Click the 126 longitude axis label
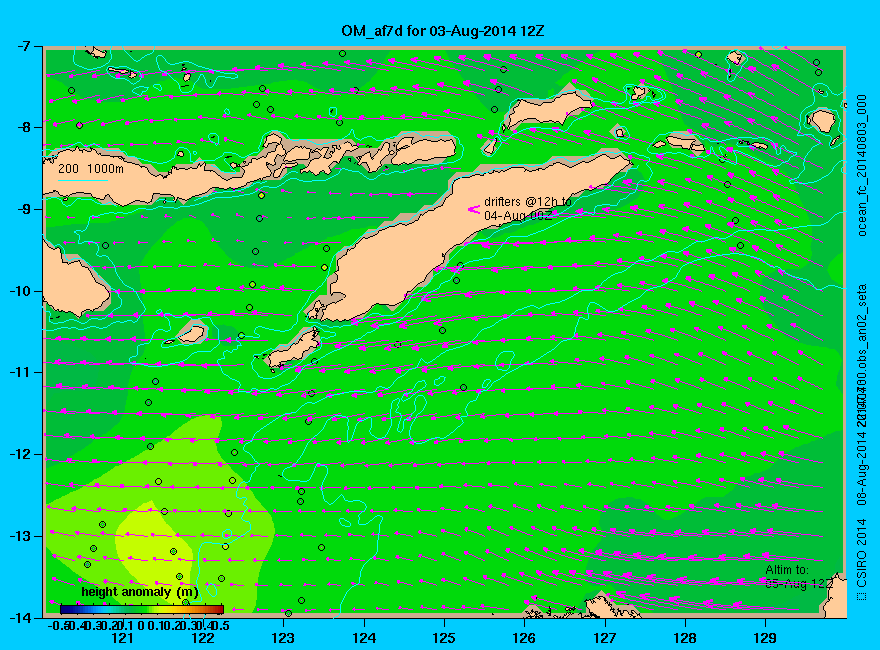 click(x=524, y=638)
